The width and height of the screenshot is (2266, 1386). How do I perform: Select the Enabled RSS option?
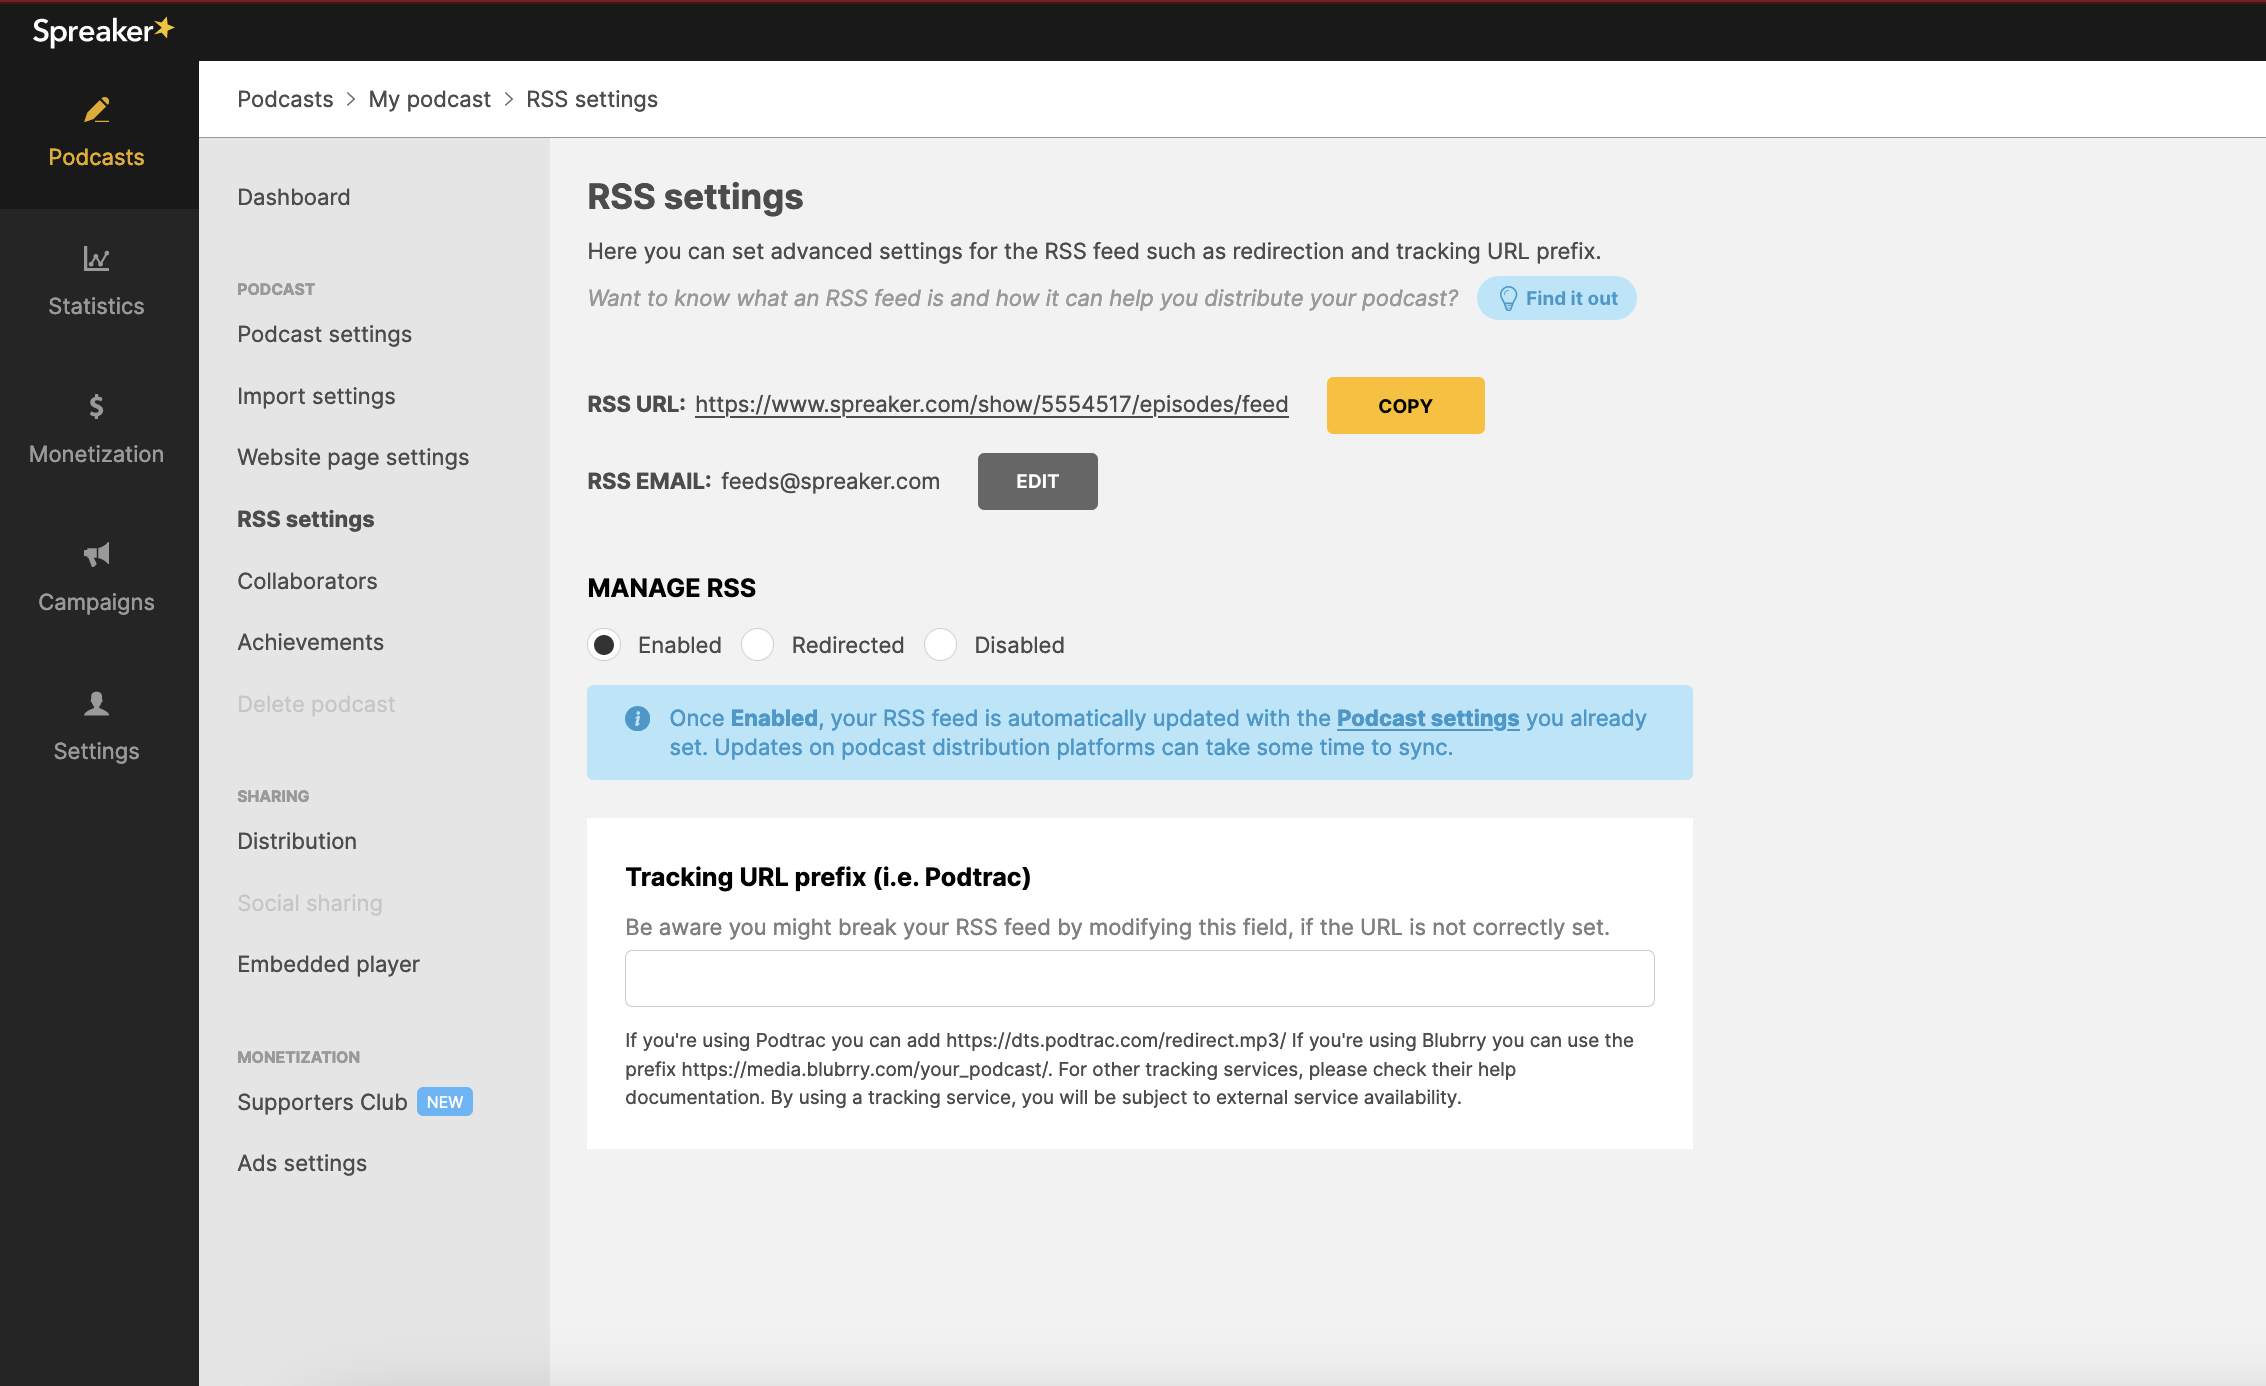(604, 645)
